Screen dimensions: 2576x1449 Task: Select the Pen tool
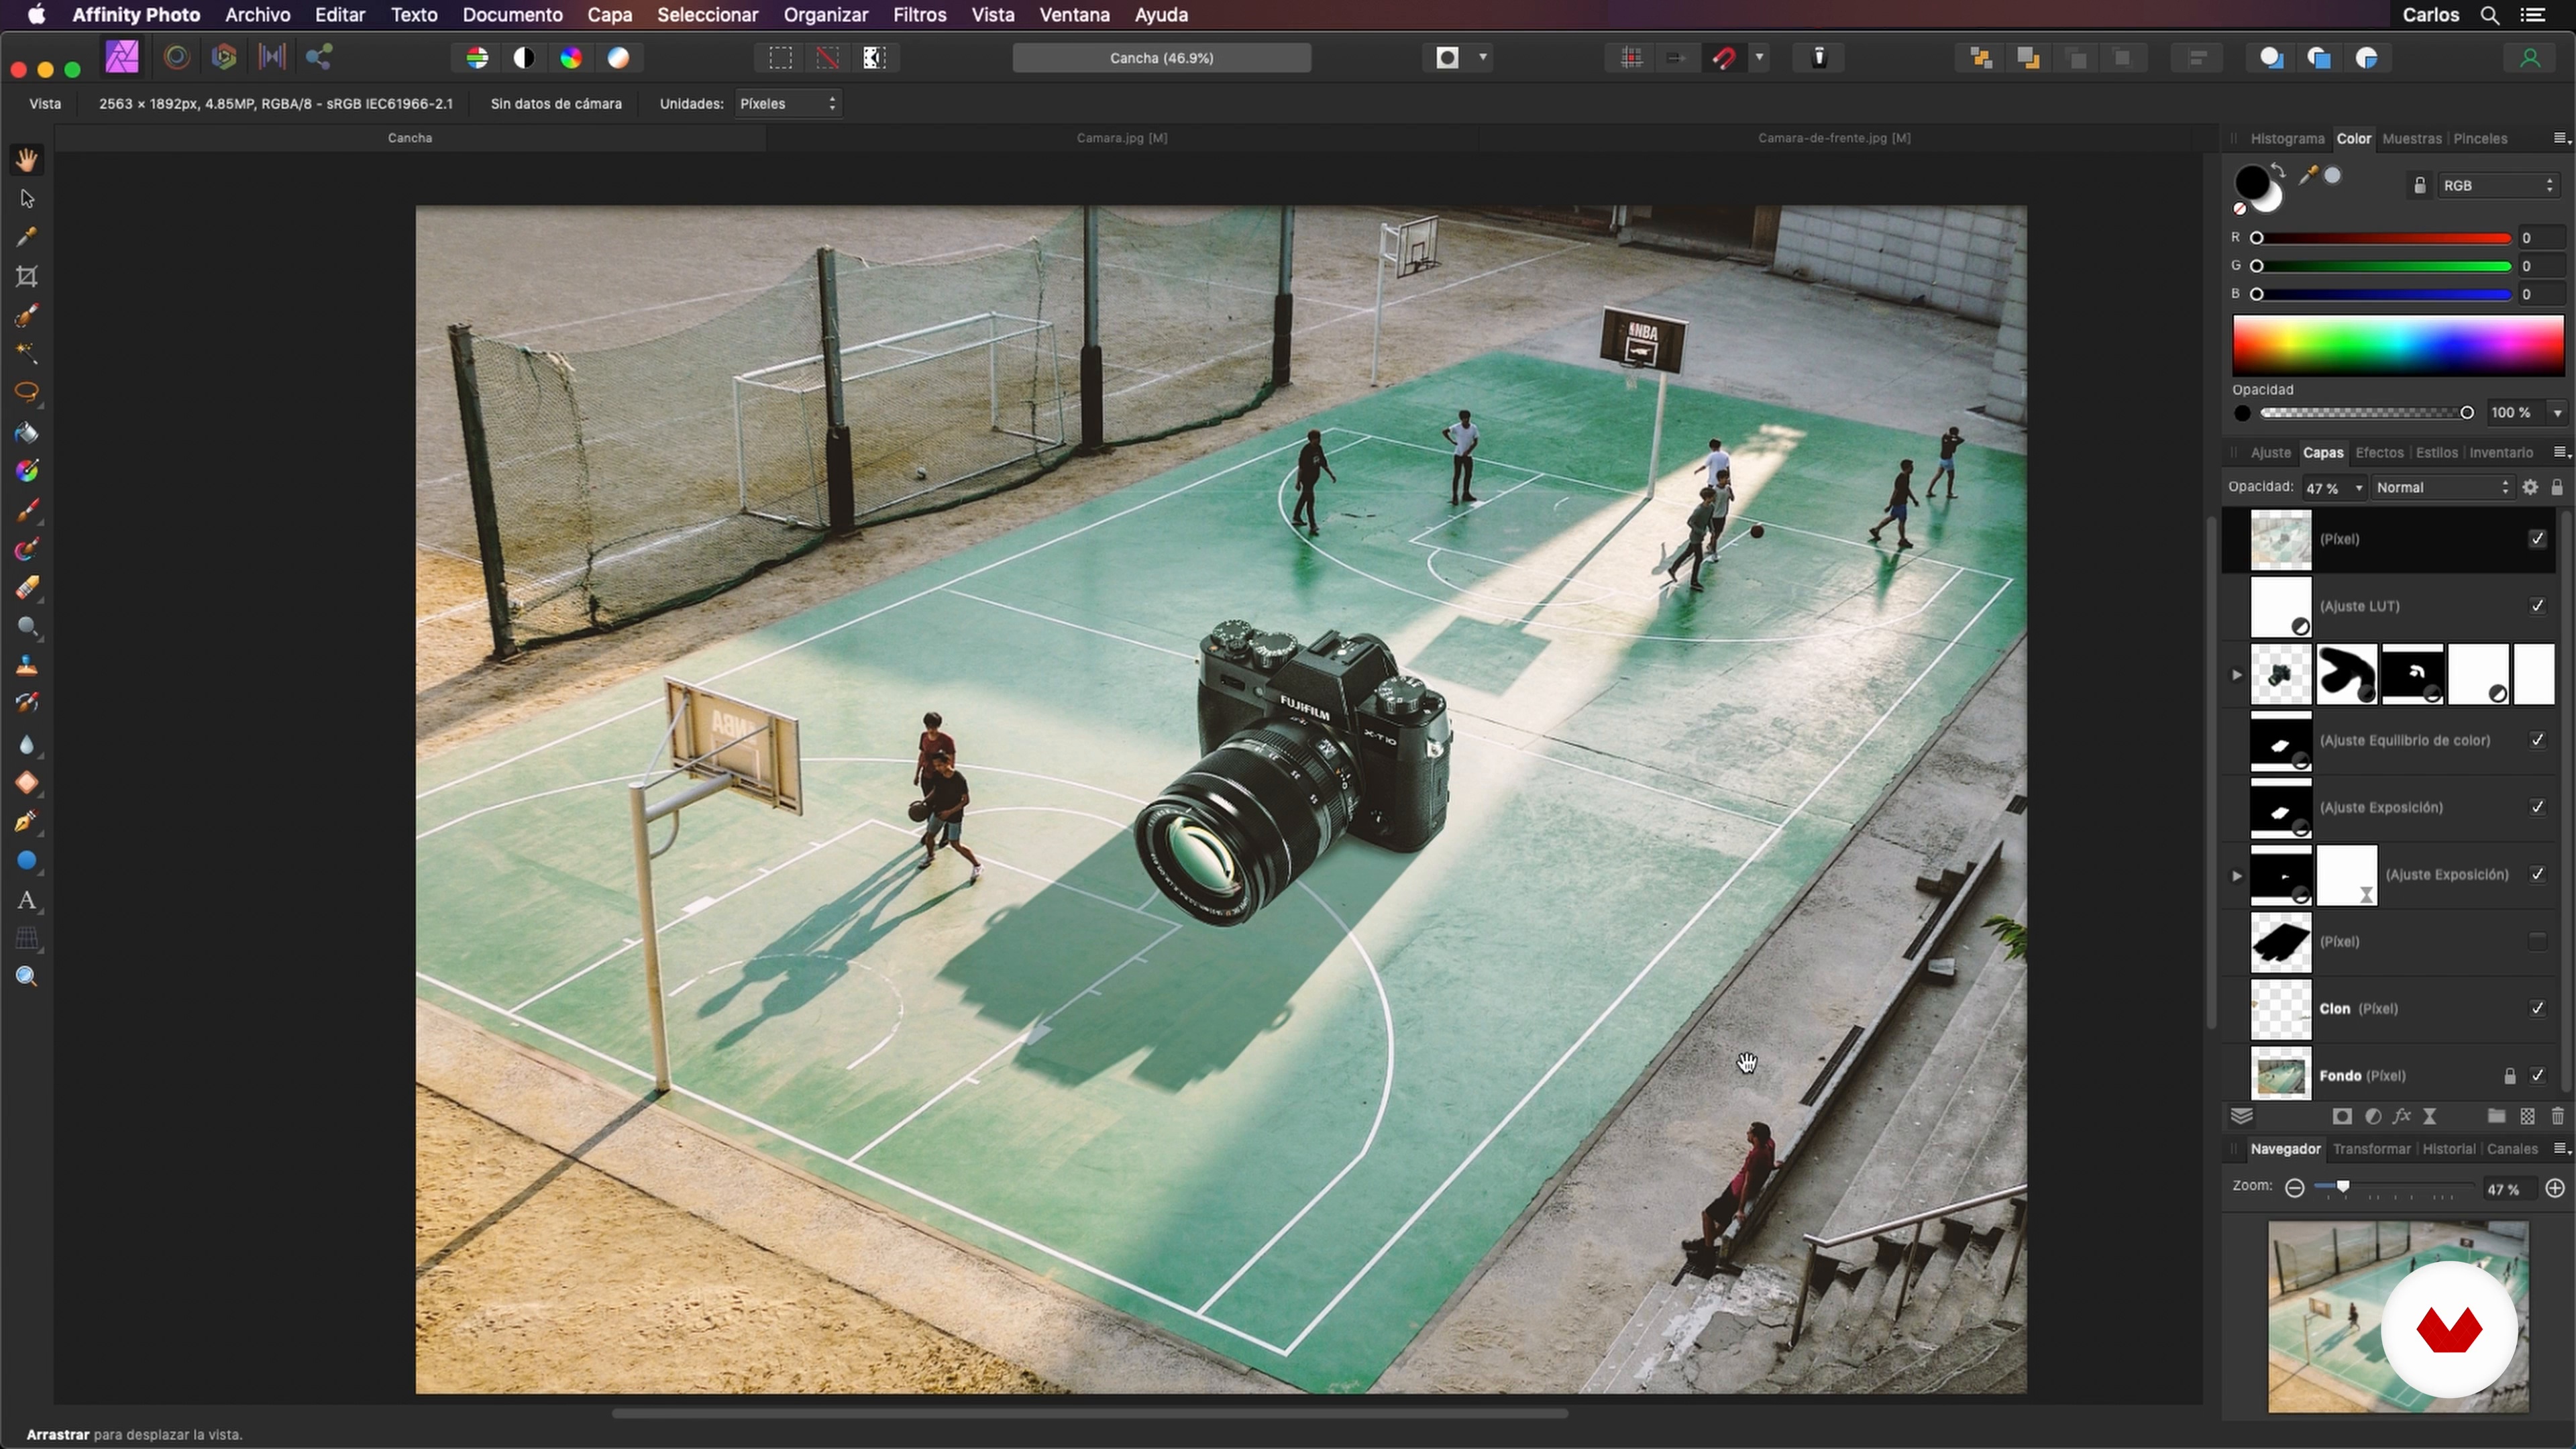27,822
